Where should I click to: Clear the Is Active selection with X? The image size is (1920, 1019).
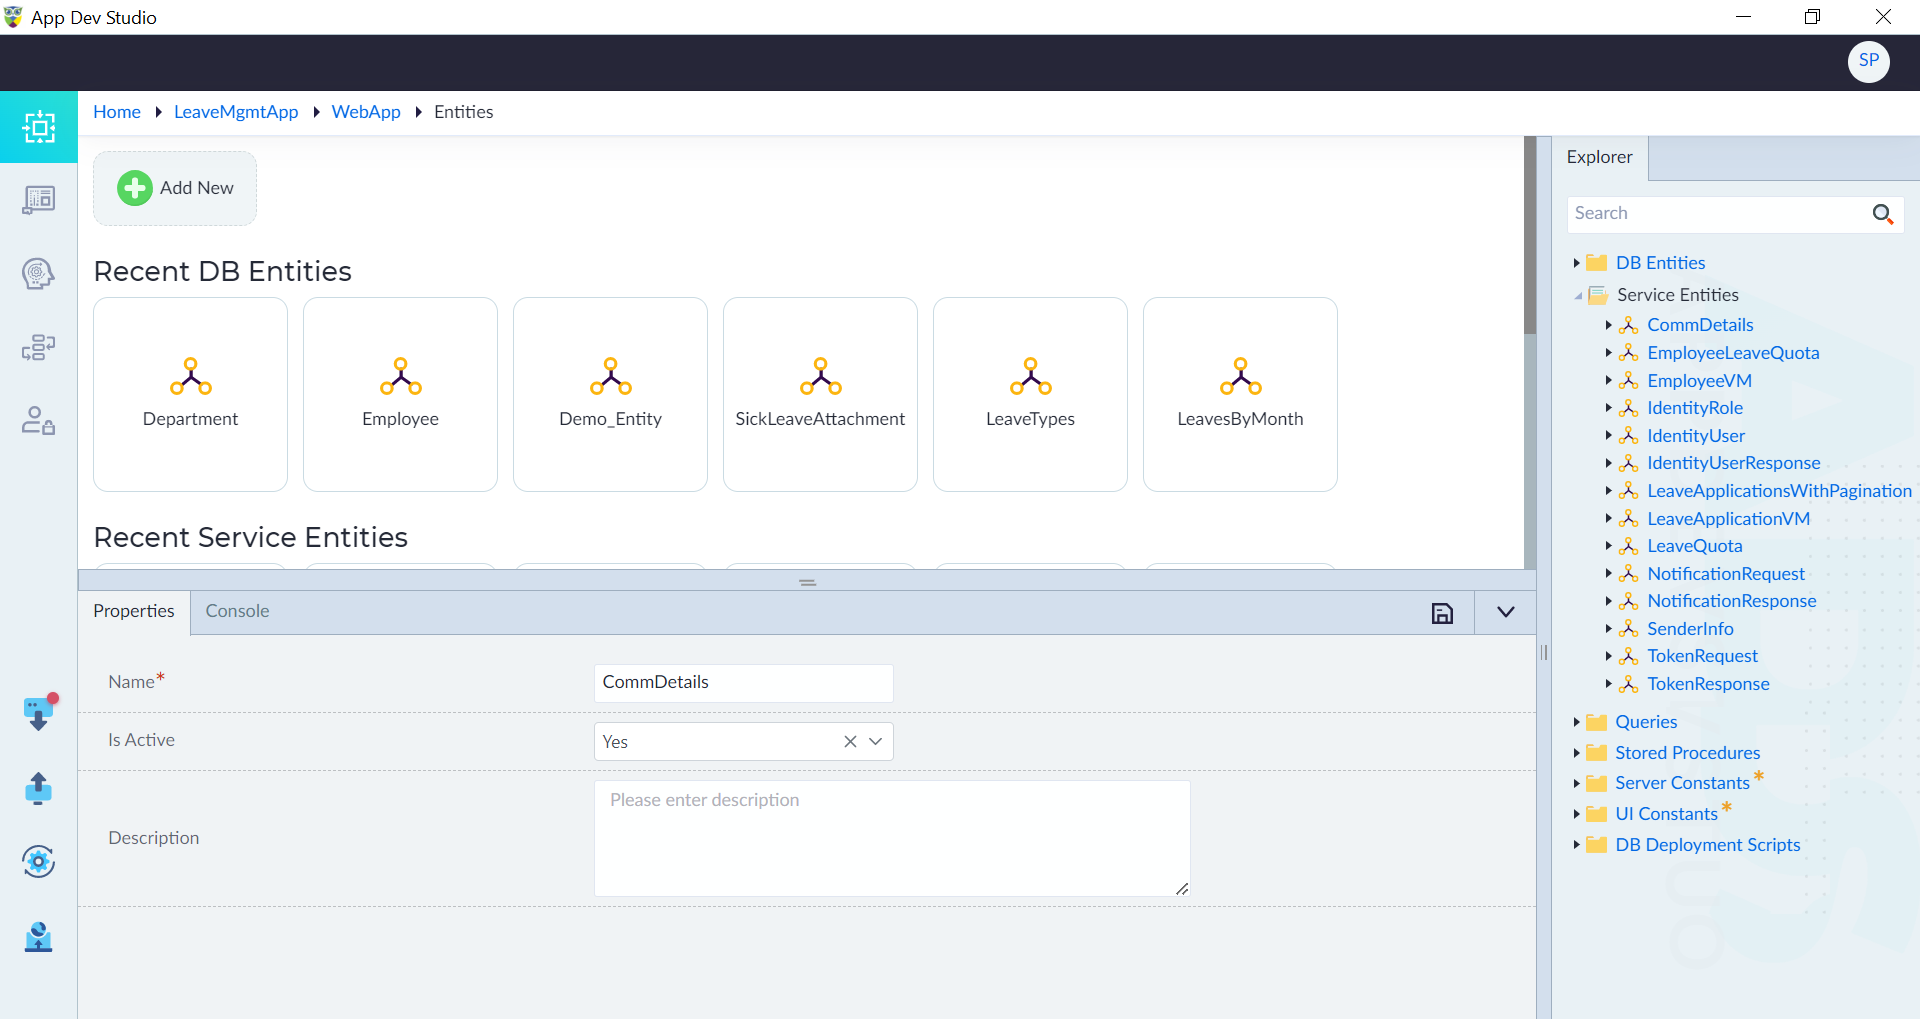850,742
